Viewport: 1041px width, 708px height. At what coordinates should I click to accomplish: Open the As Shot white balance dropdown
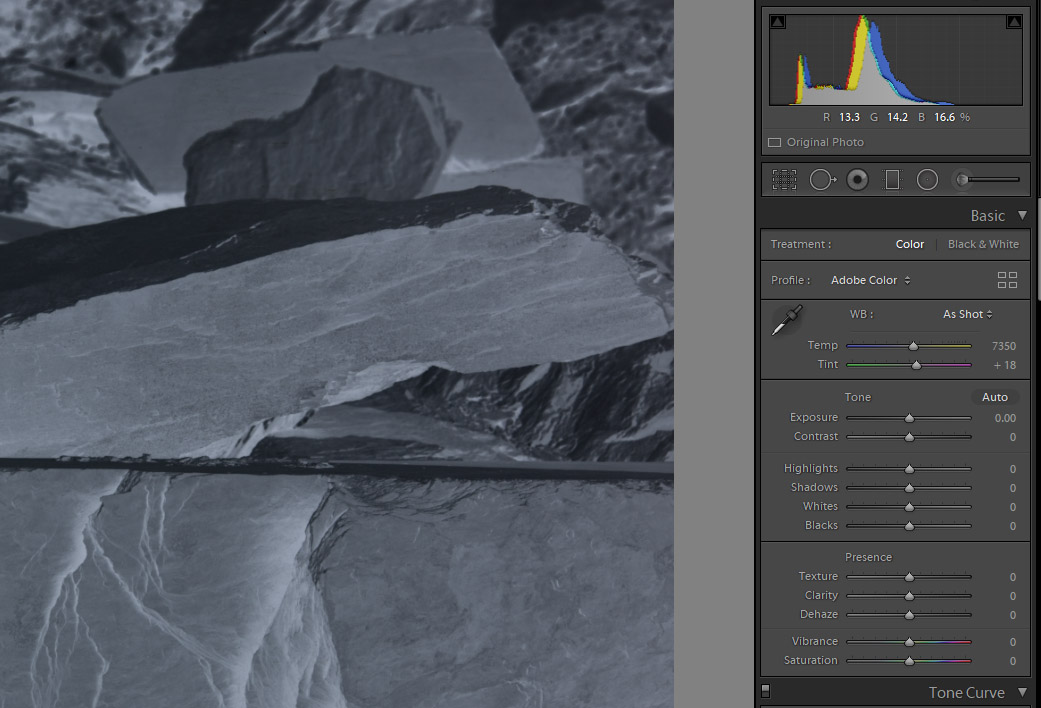967,314
